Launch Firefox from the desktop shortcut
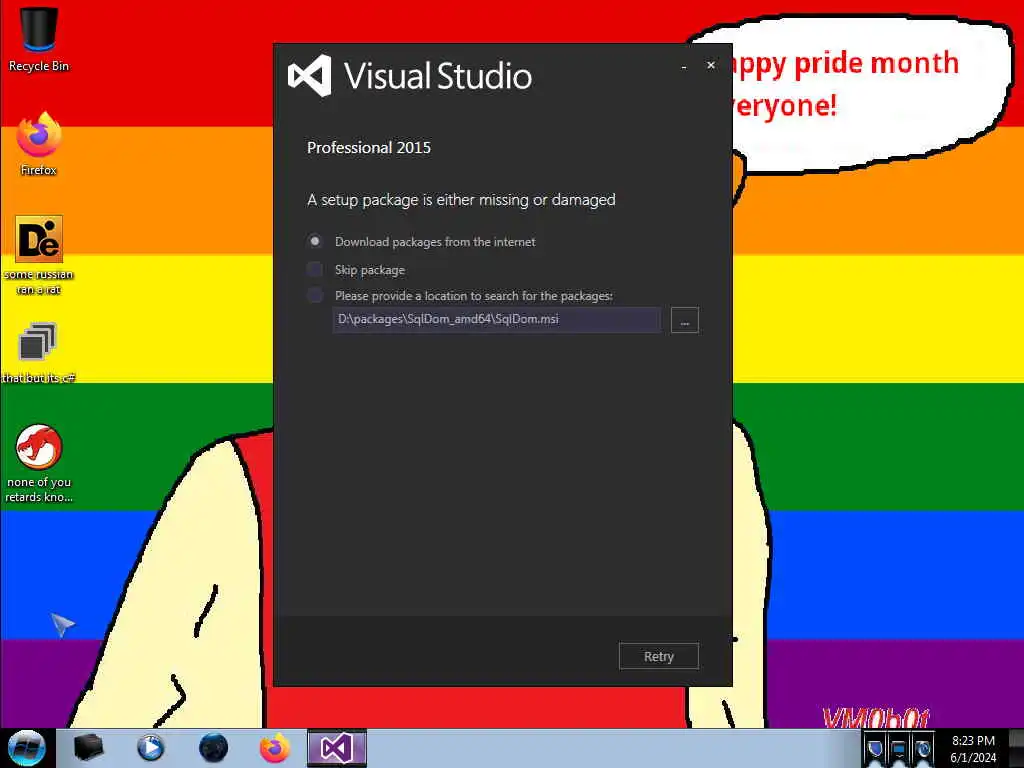 click(39, 144)
